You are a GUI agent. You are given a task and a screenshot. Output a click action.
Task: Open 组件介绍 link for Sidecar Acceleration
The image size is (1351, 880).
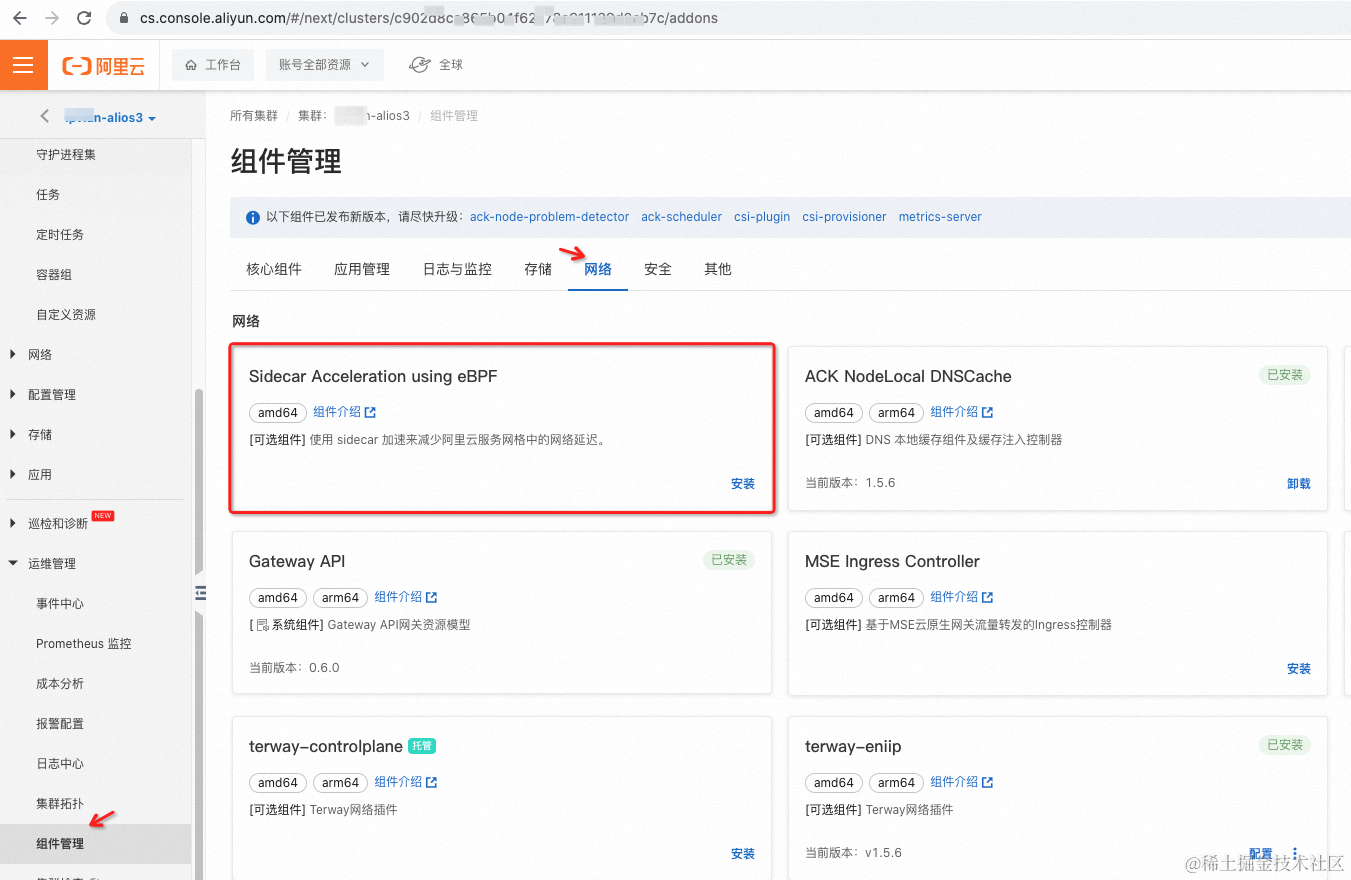345,412
